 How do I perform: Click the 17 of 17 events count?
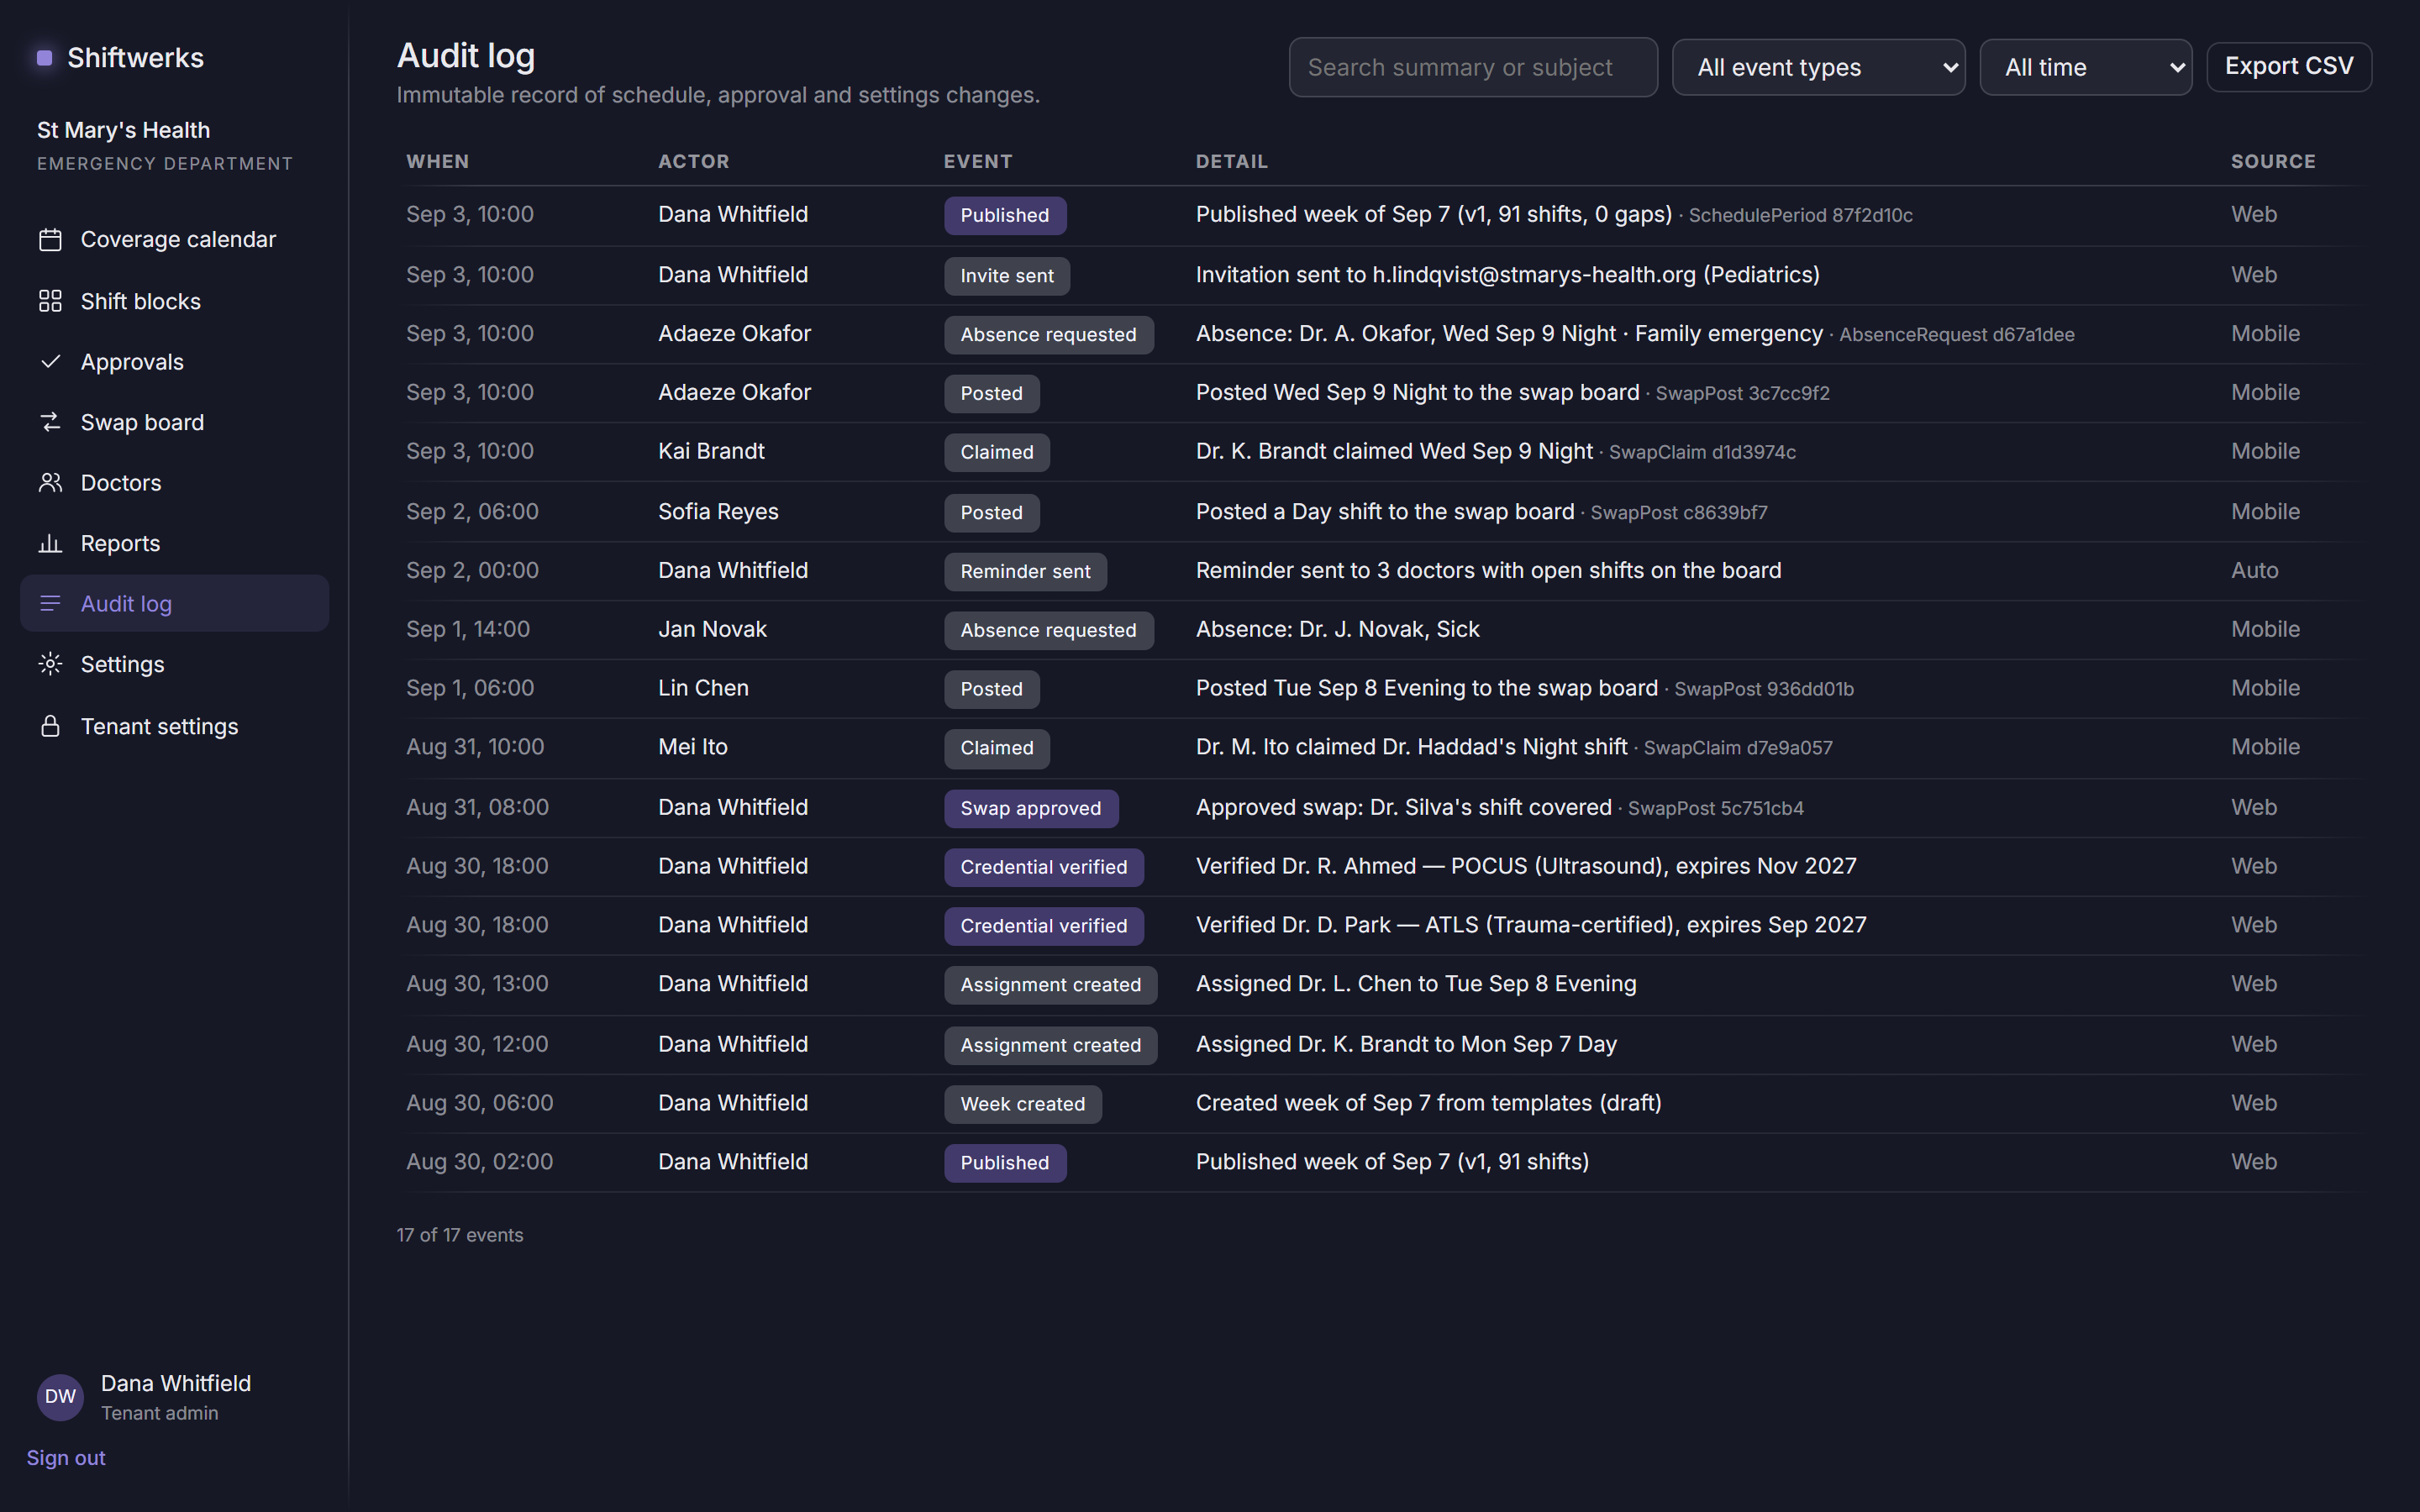pyautogui.click(x=459, y=1235)
